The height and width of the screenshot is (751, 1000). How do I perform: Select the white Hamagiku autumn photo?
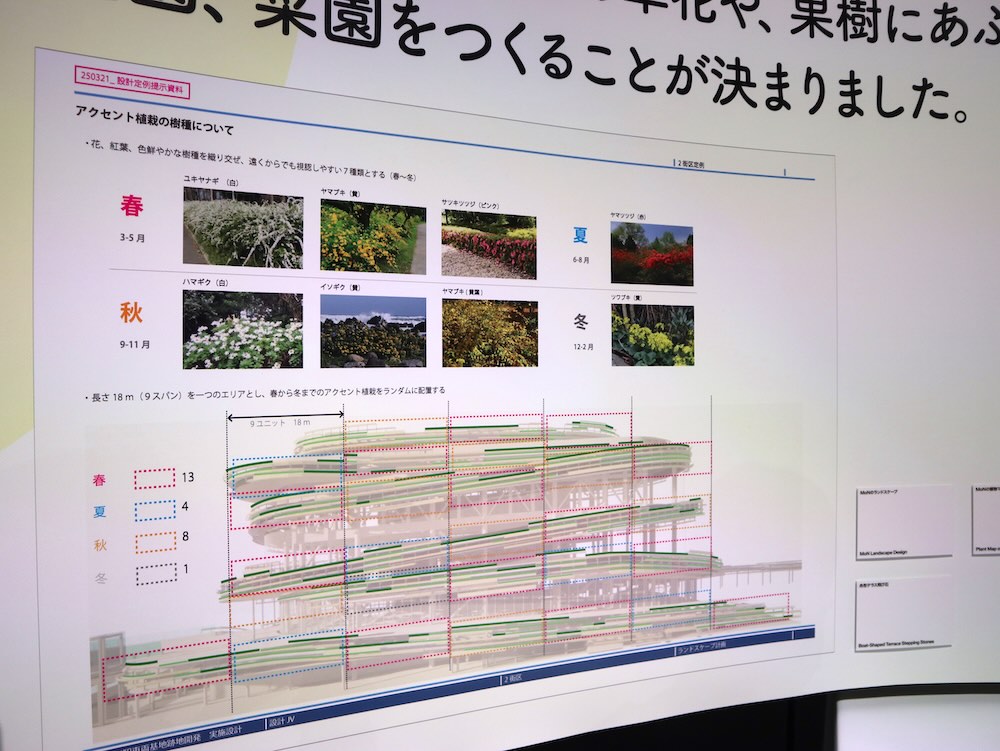(x=242, y=329)
